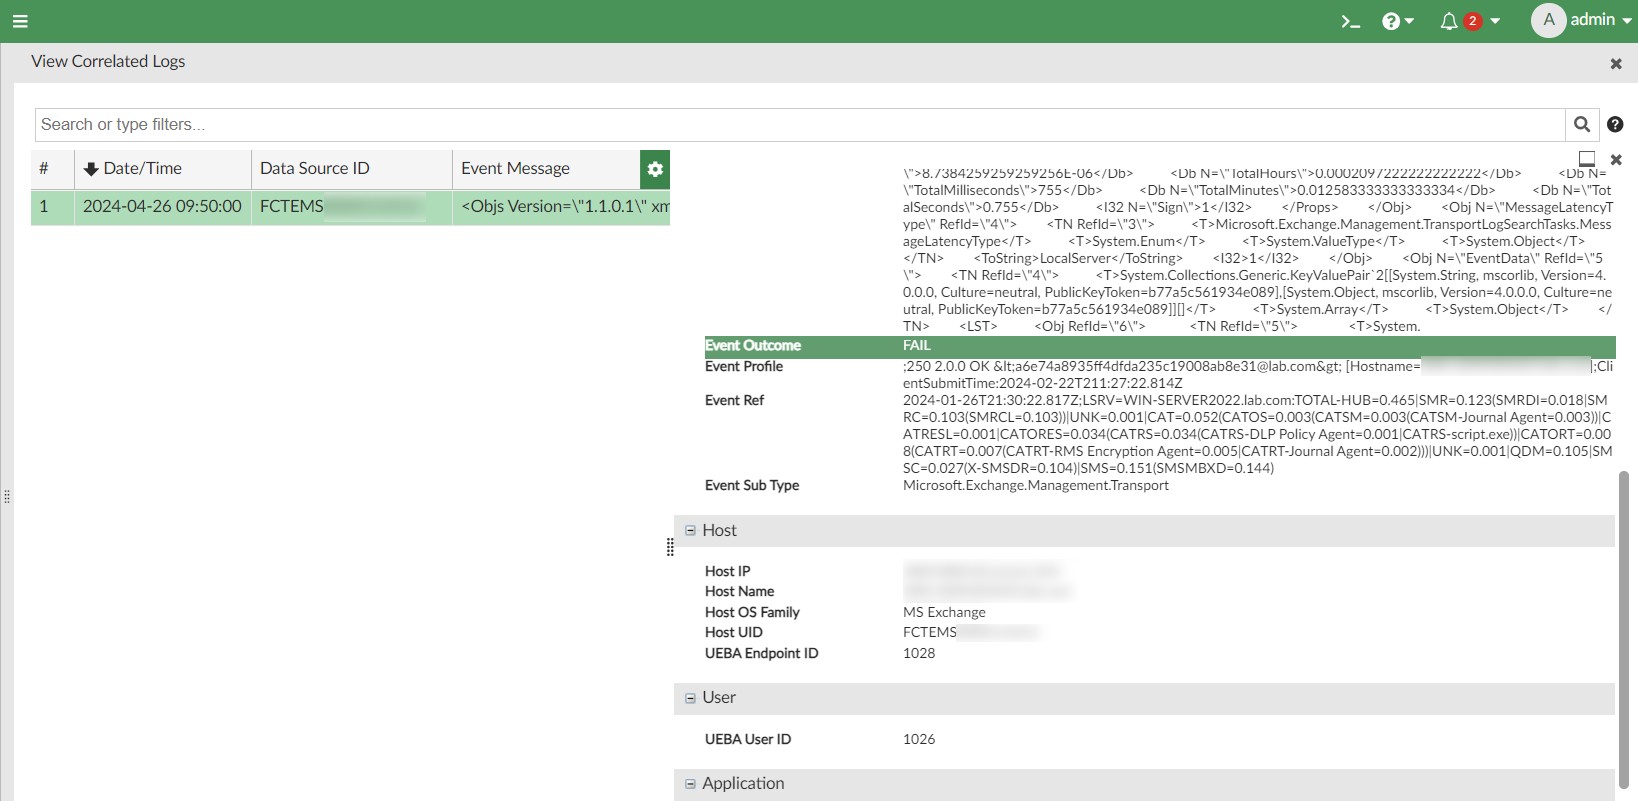
Task: Click the Objs Version event message cell
Action: point(561,207)
